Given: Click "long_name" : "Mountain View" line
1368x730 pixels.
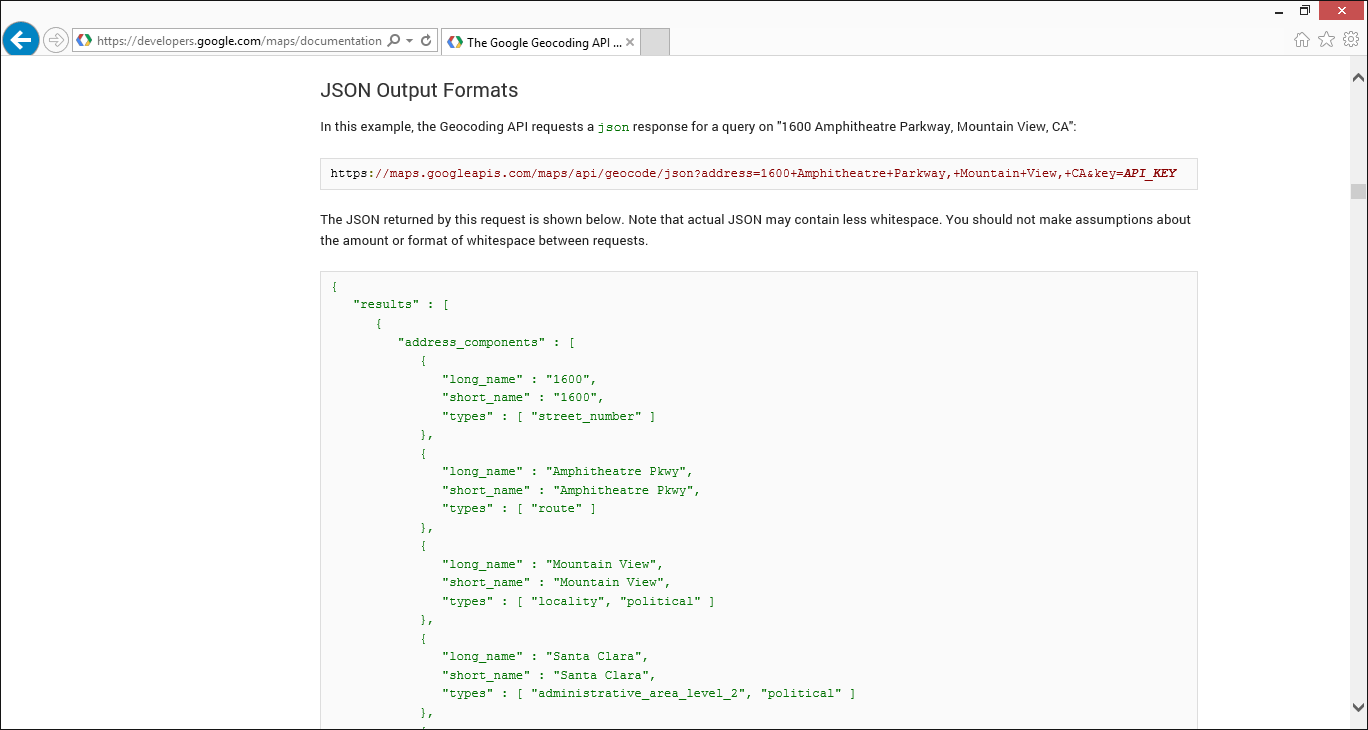Looking at the screenshot, I should pos(553,564).
